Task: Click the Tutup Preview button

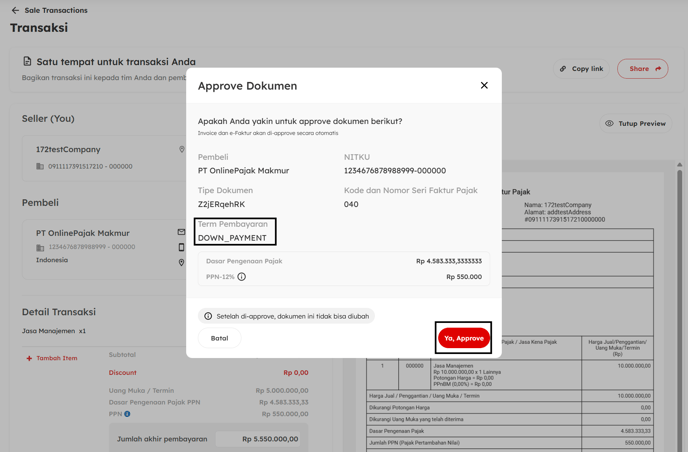Action: (x=635, y=124)
